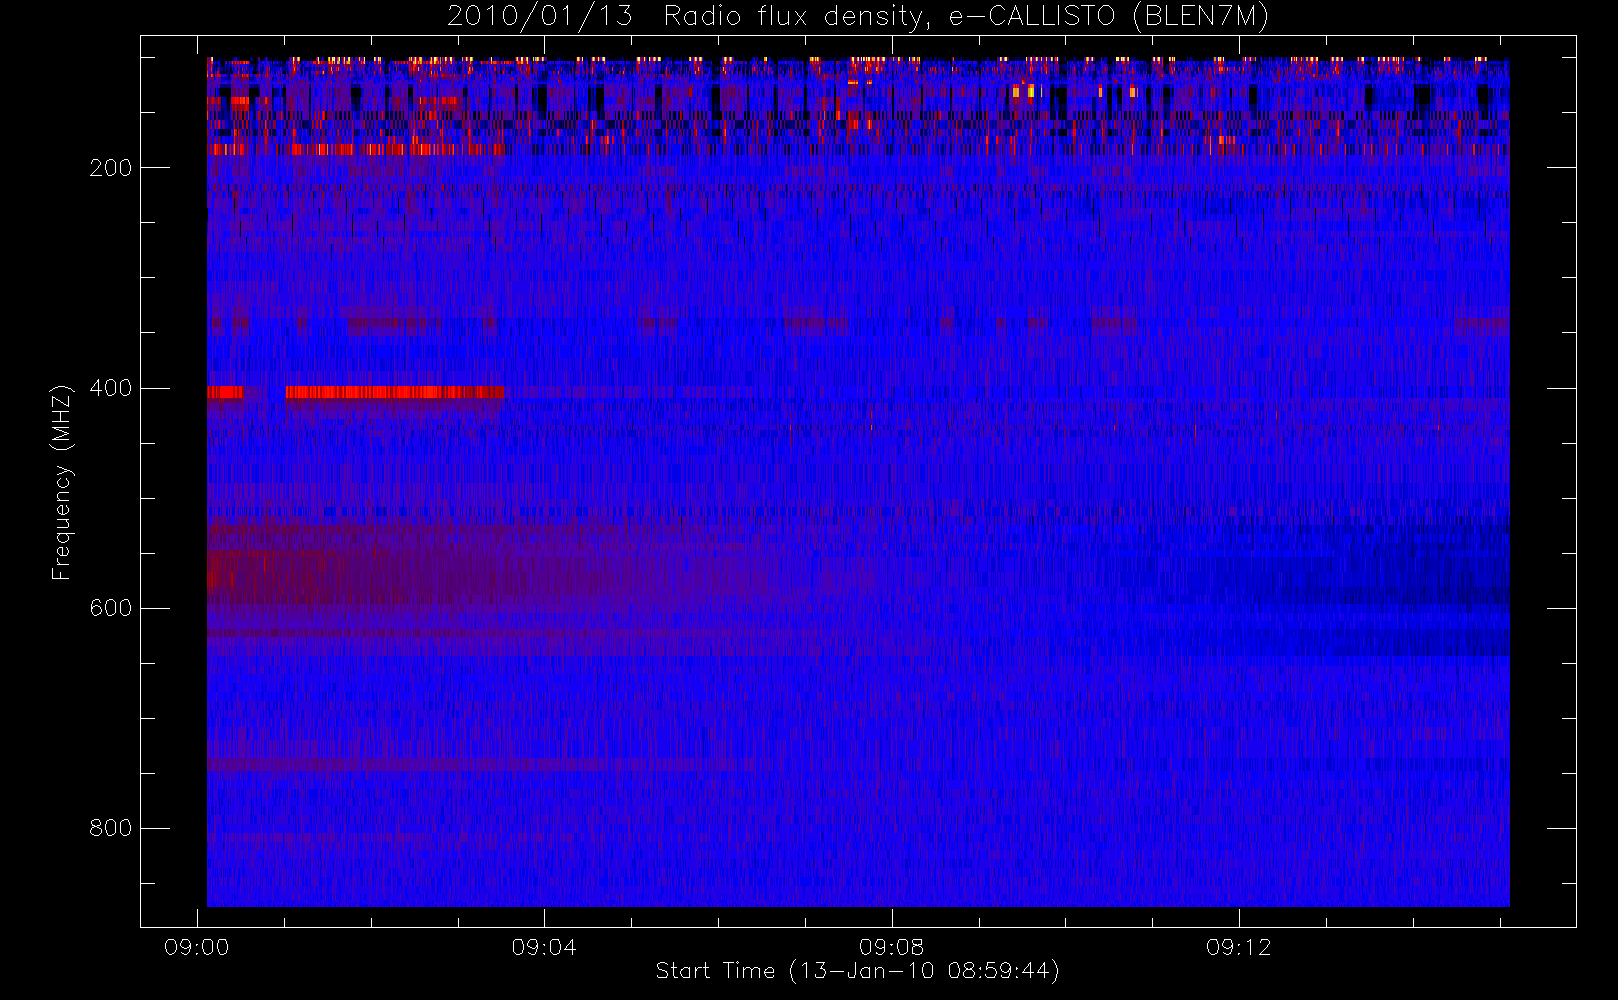Select the 200 frequency tick label

111,168
